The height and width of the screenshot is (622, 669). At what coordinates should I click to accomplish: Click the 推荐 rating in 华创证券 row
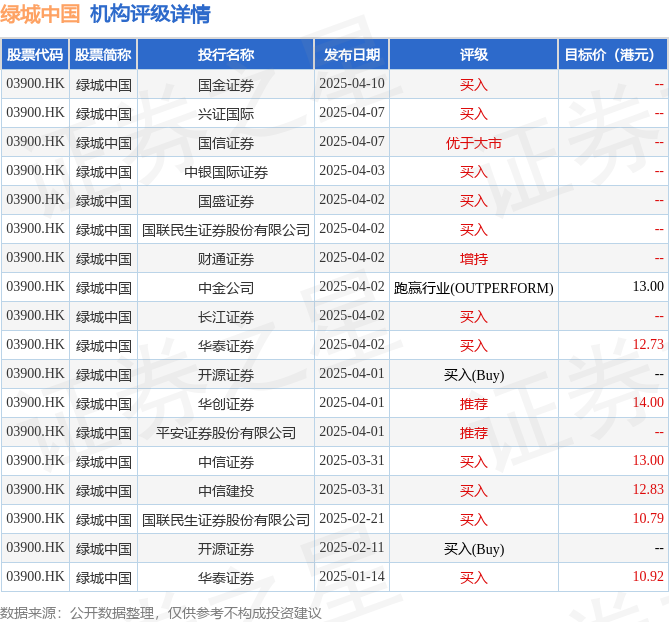[474, 404]
